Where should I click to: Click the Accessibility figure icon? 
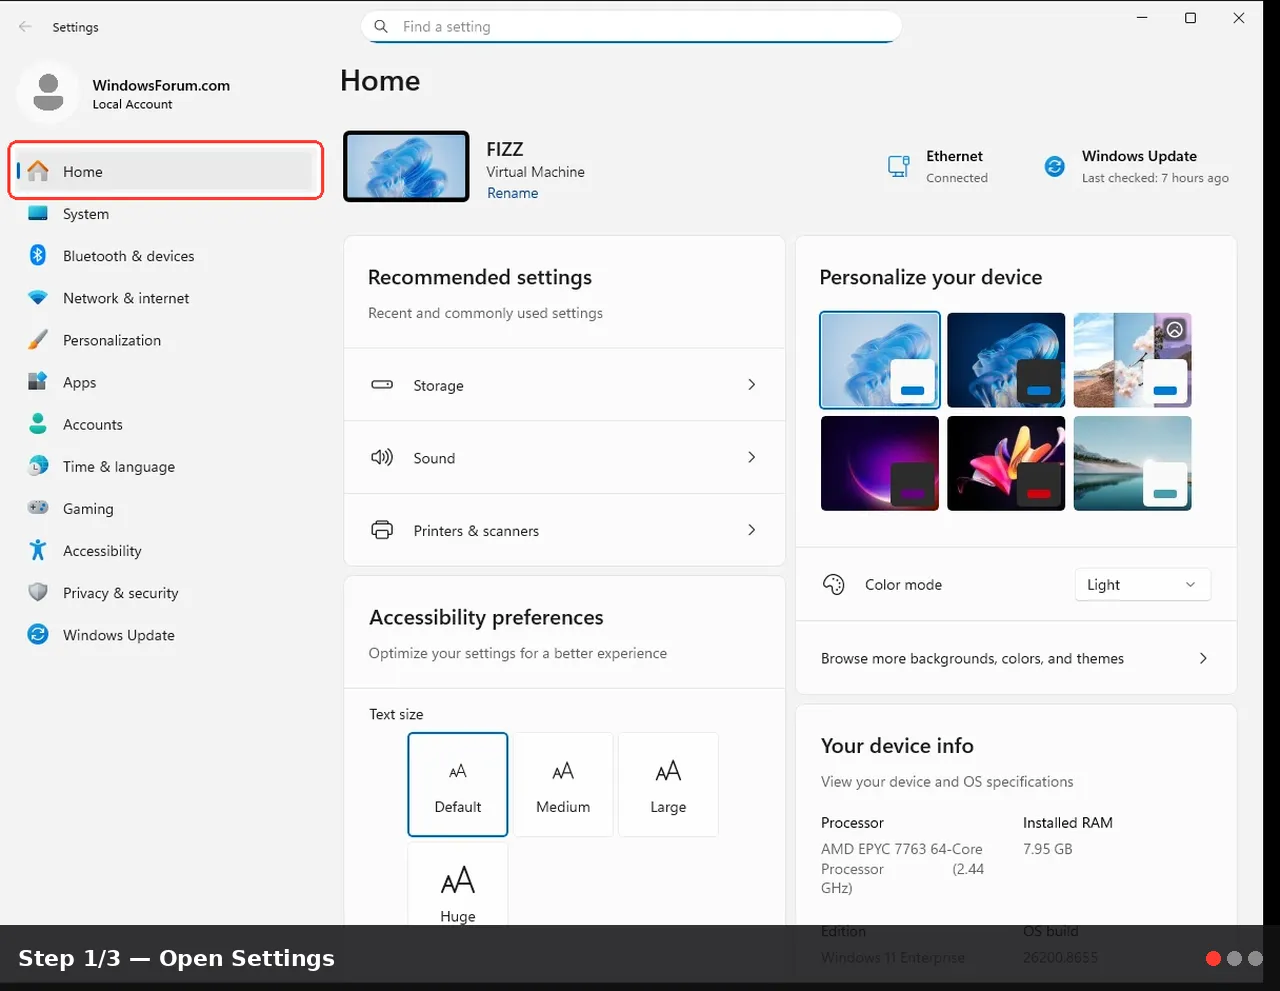tap(38, 550)
